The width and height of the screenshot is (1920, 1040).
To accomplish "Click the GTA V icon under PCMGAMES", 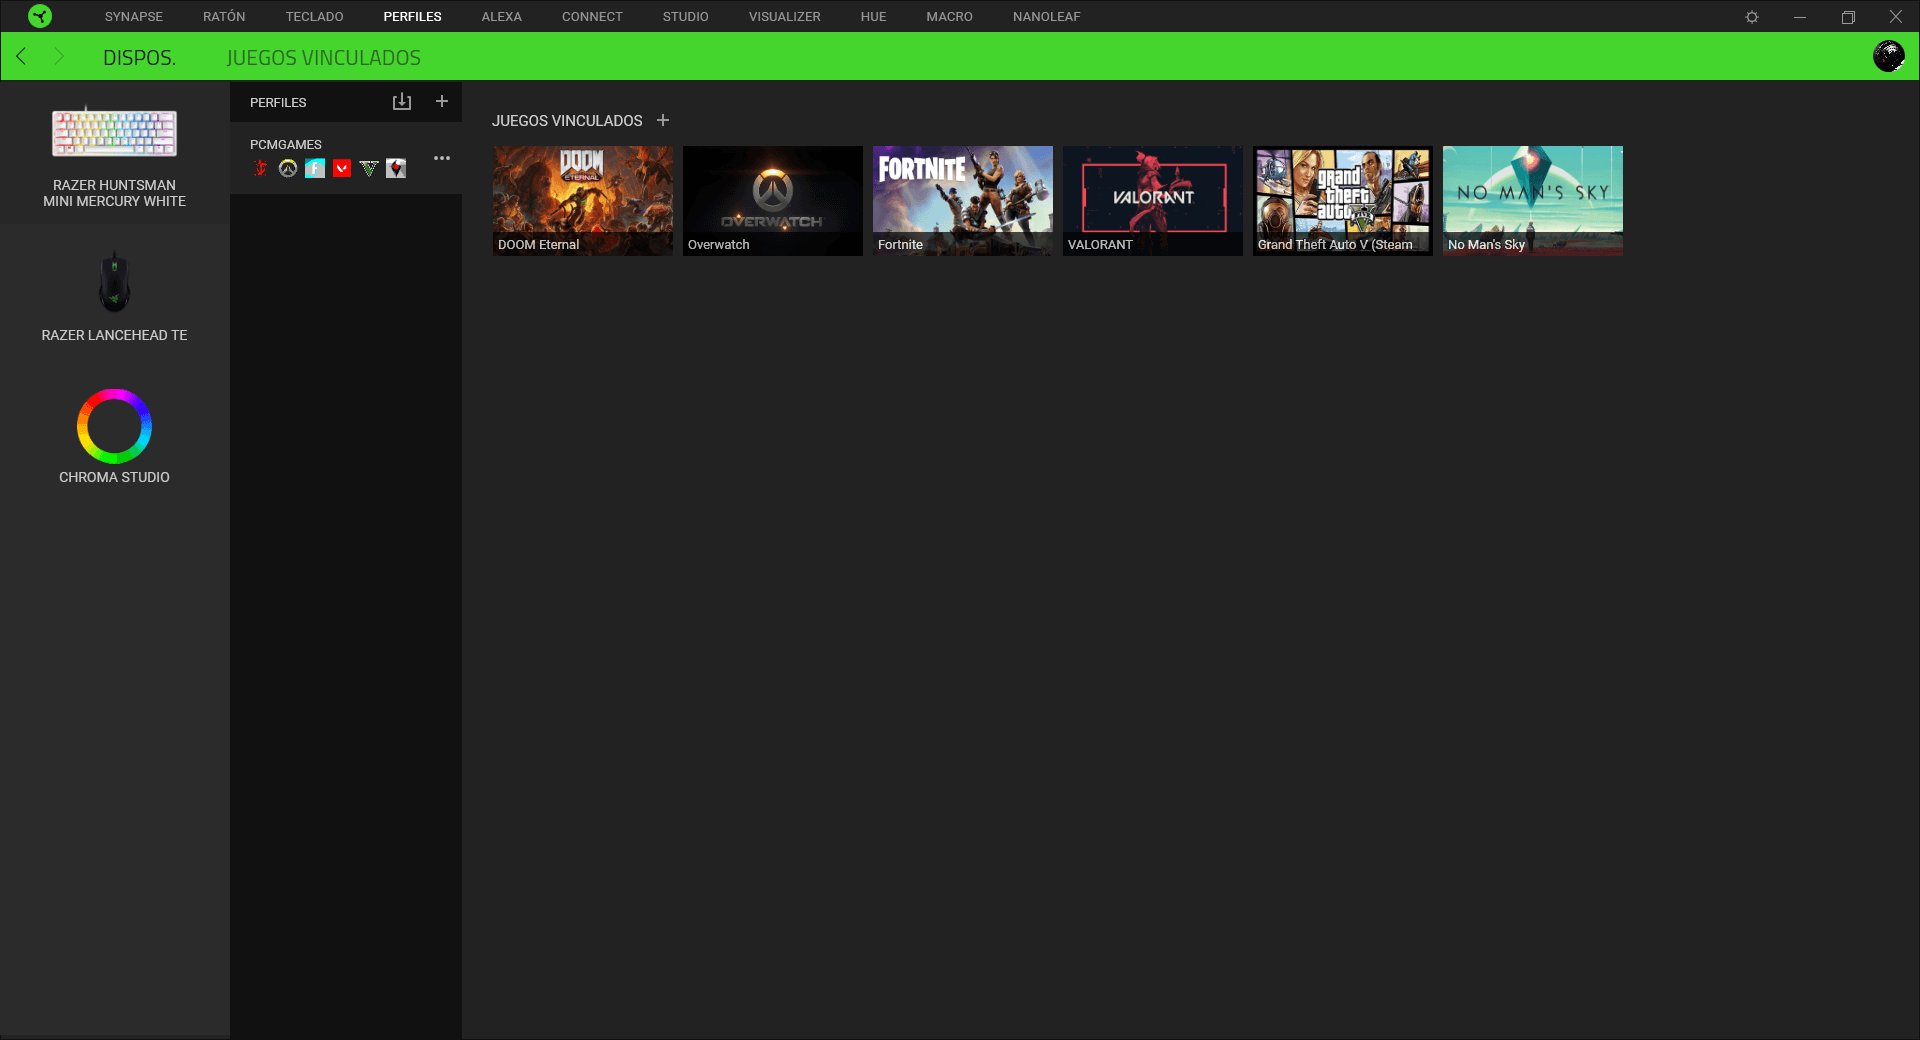I will pos(369,168).
